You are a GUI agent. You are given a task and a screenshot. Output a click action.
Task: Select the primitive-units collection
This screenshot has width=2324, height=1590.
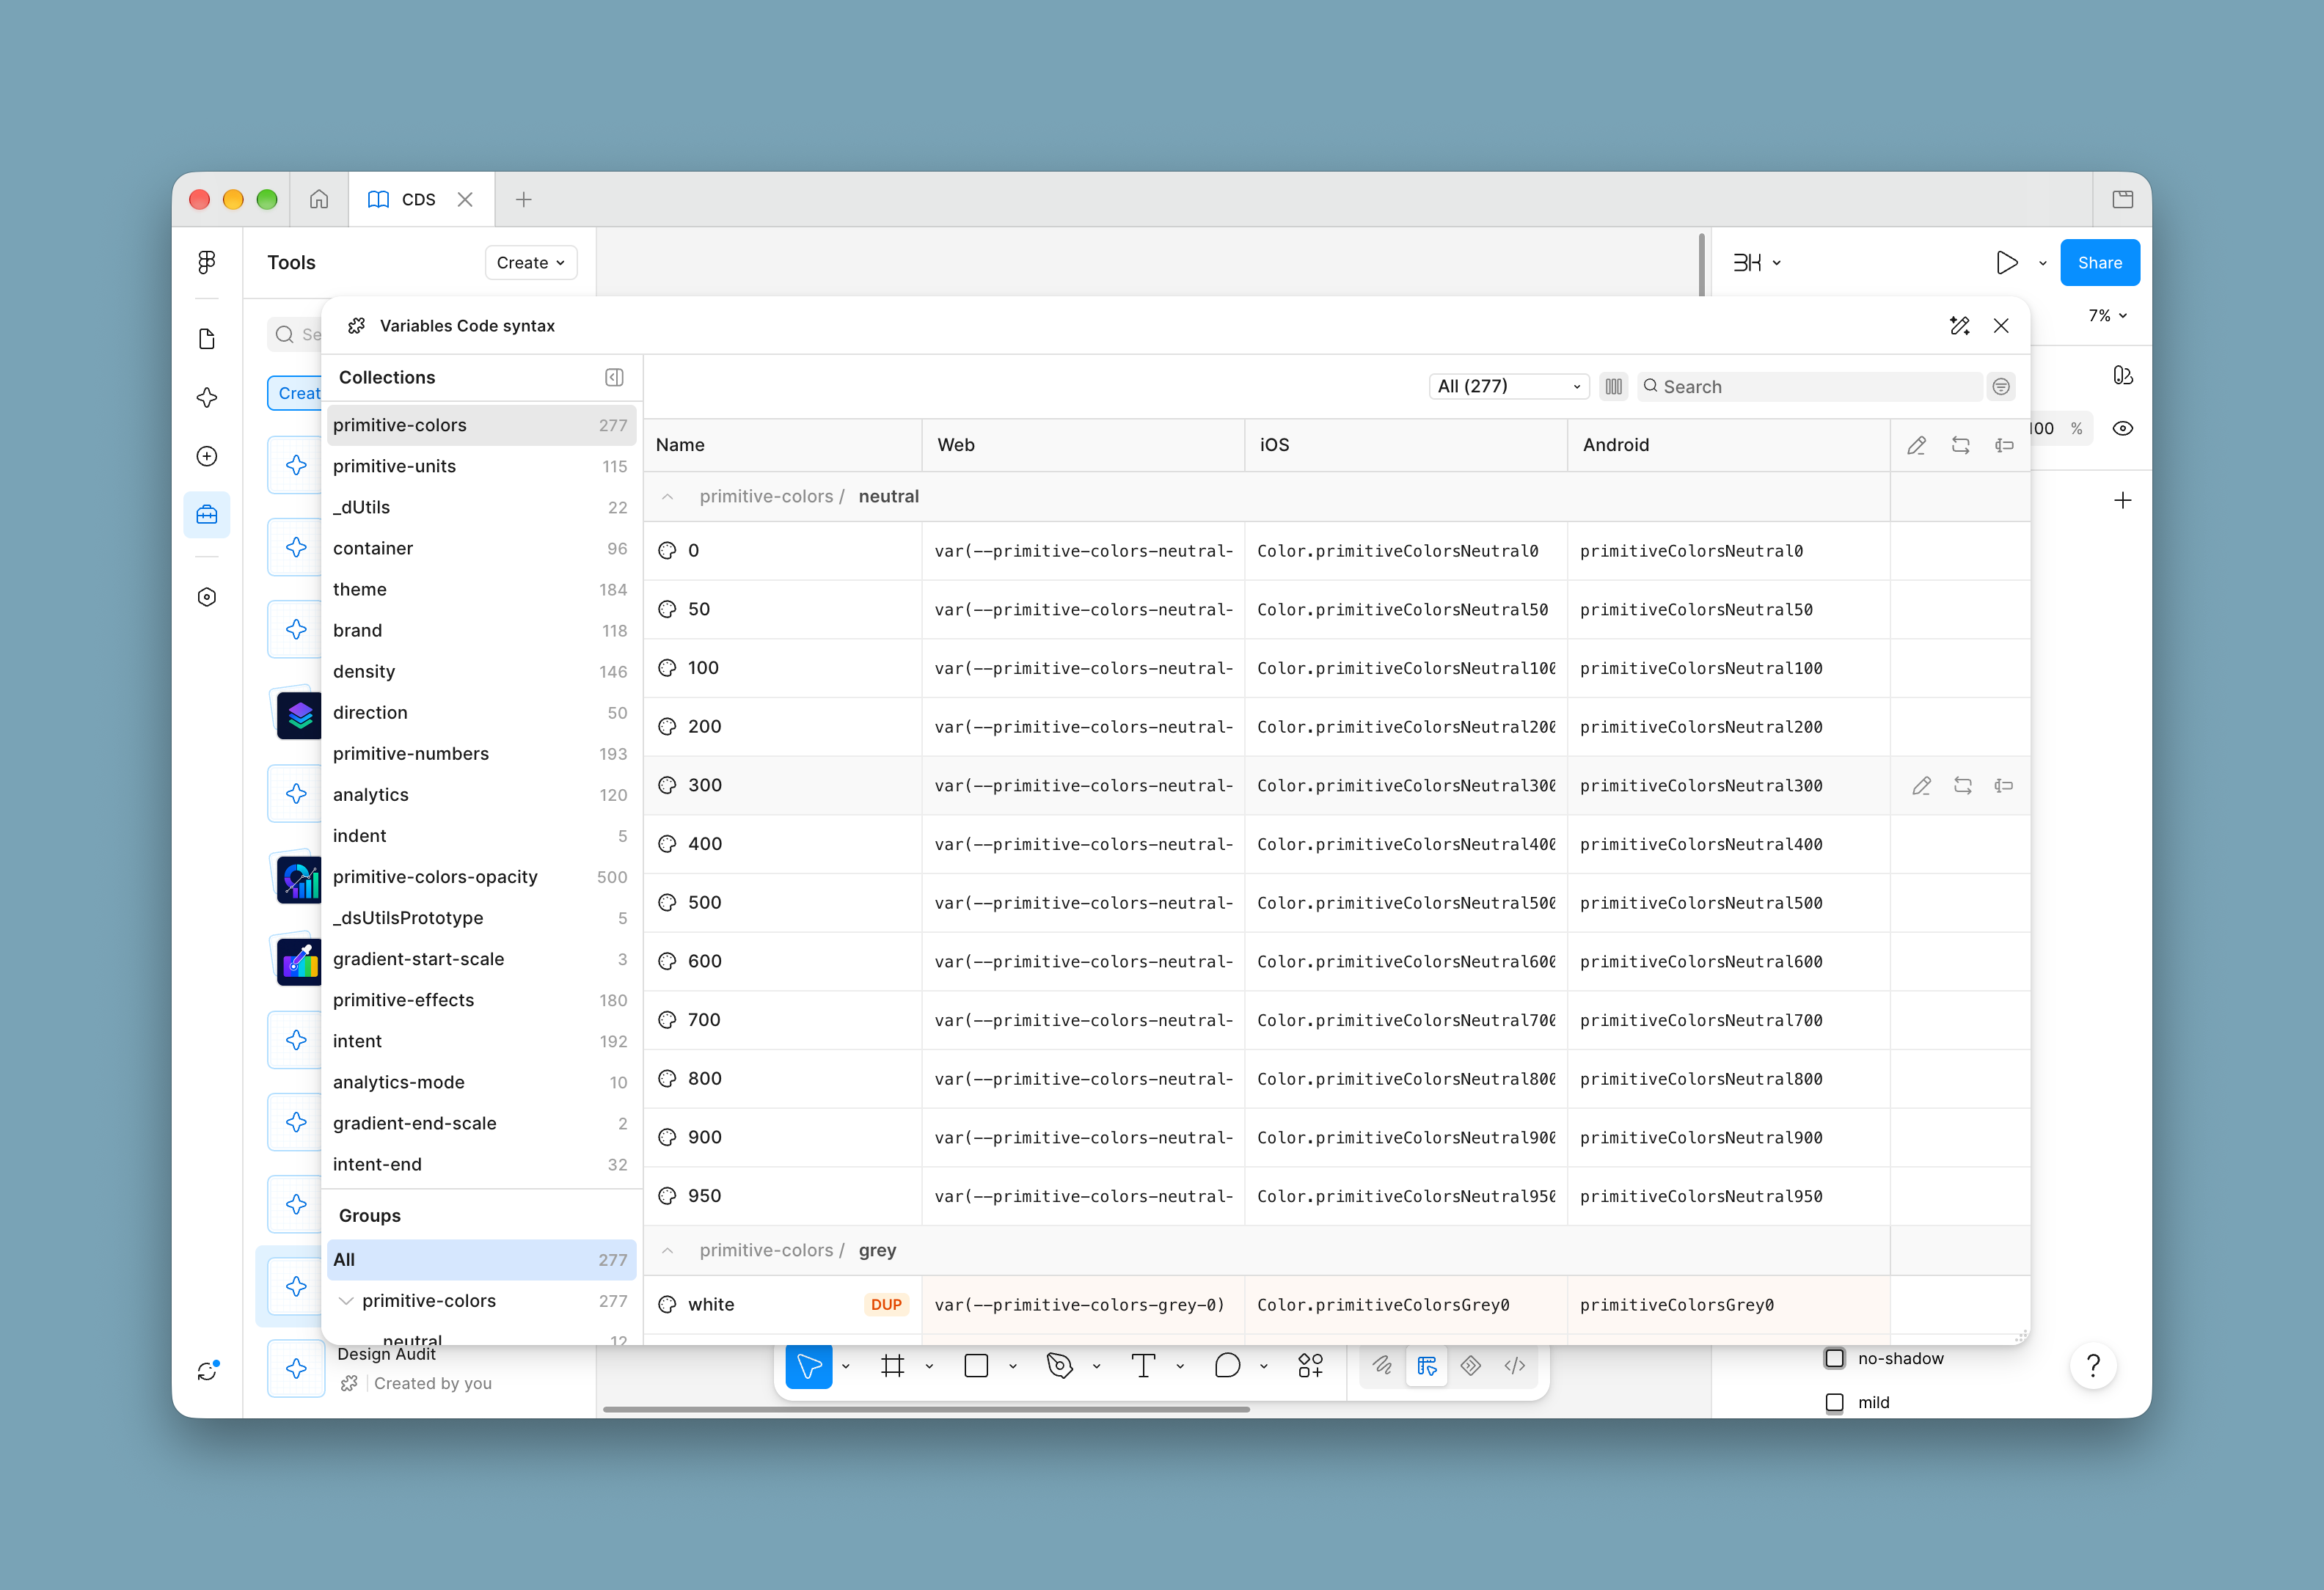(x=481, y=466)
